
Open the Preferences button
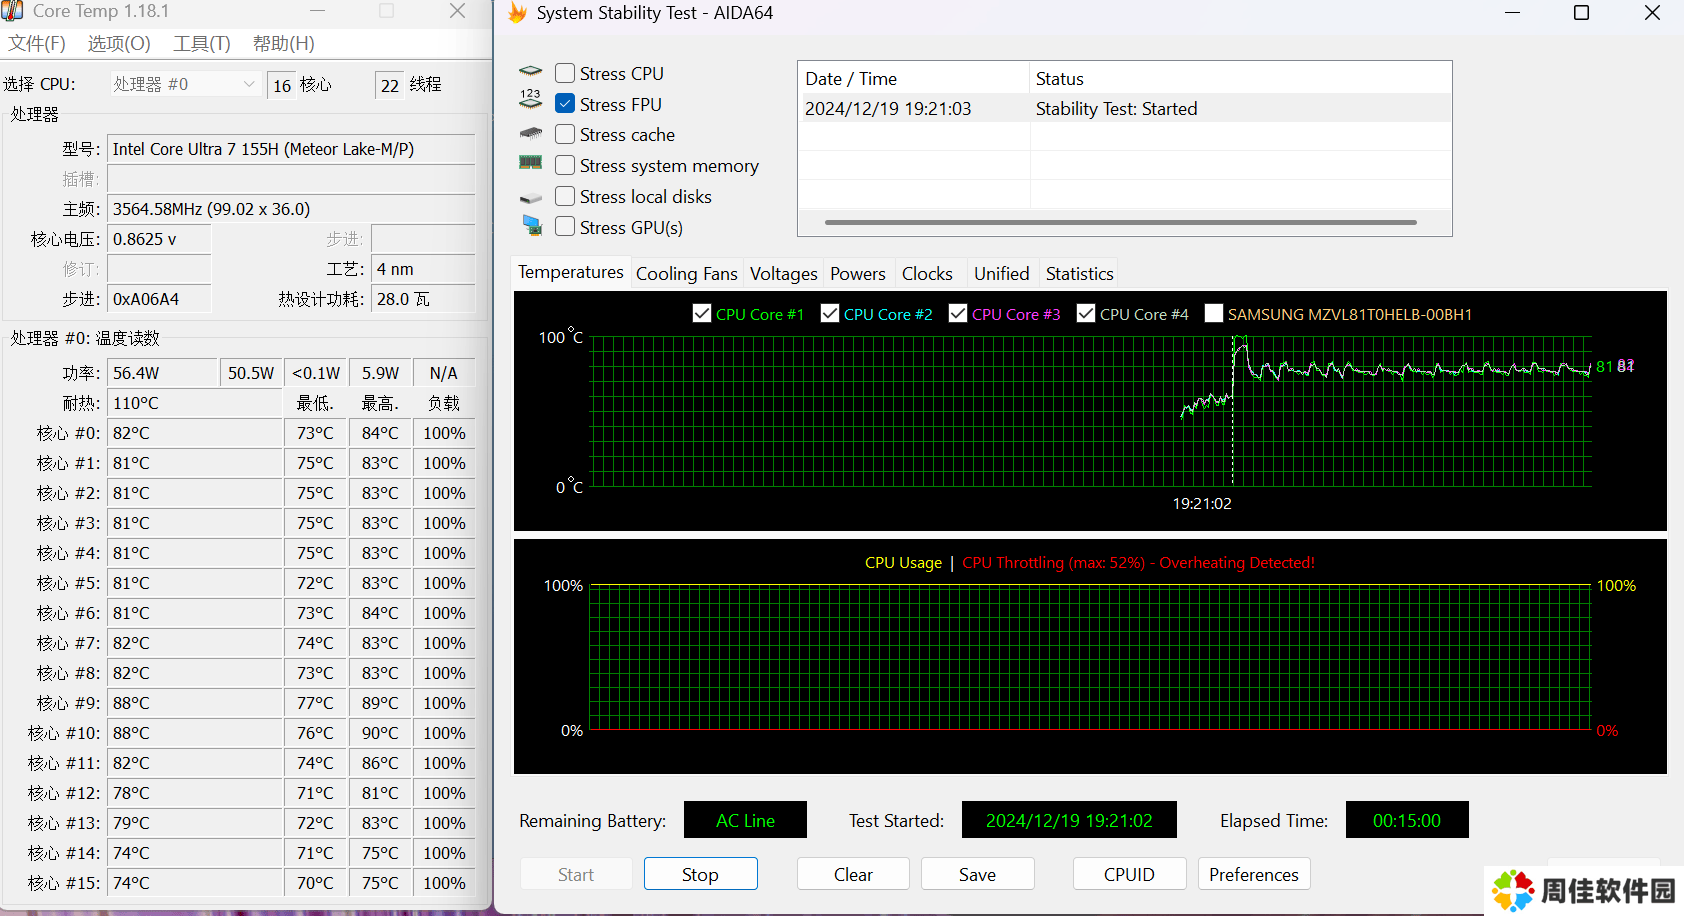click(x=1253, y=874)
